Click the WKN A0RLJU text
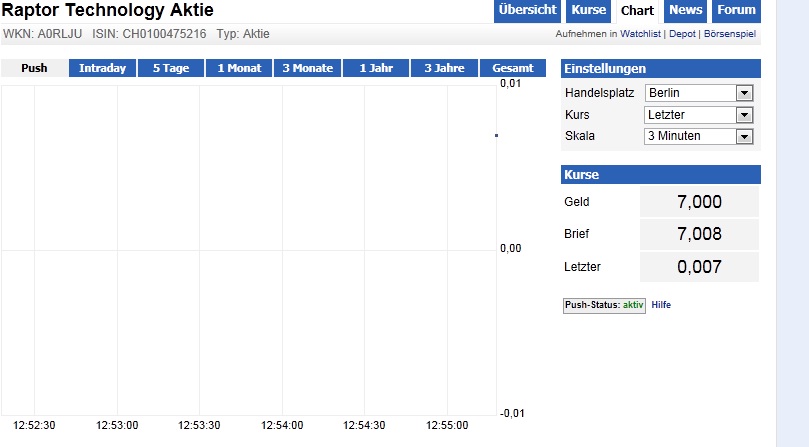 tap(42, 34)
